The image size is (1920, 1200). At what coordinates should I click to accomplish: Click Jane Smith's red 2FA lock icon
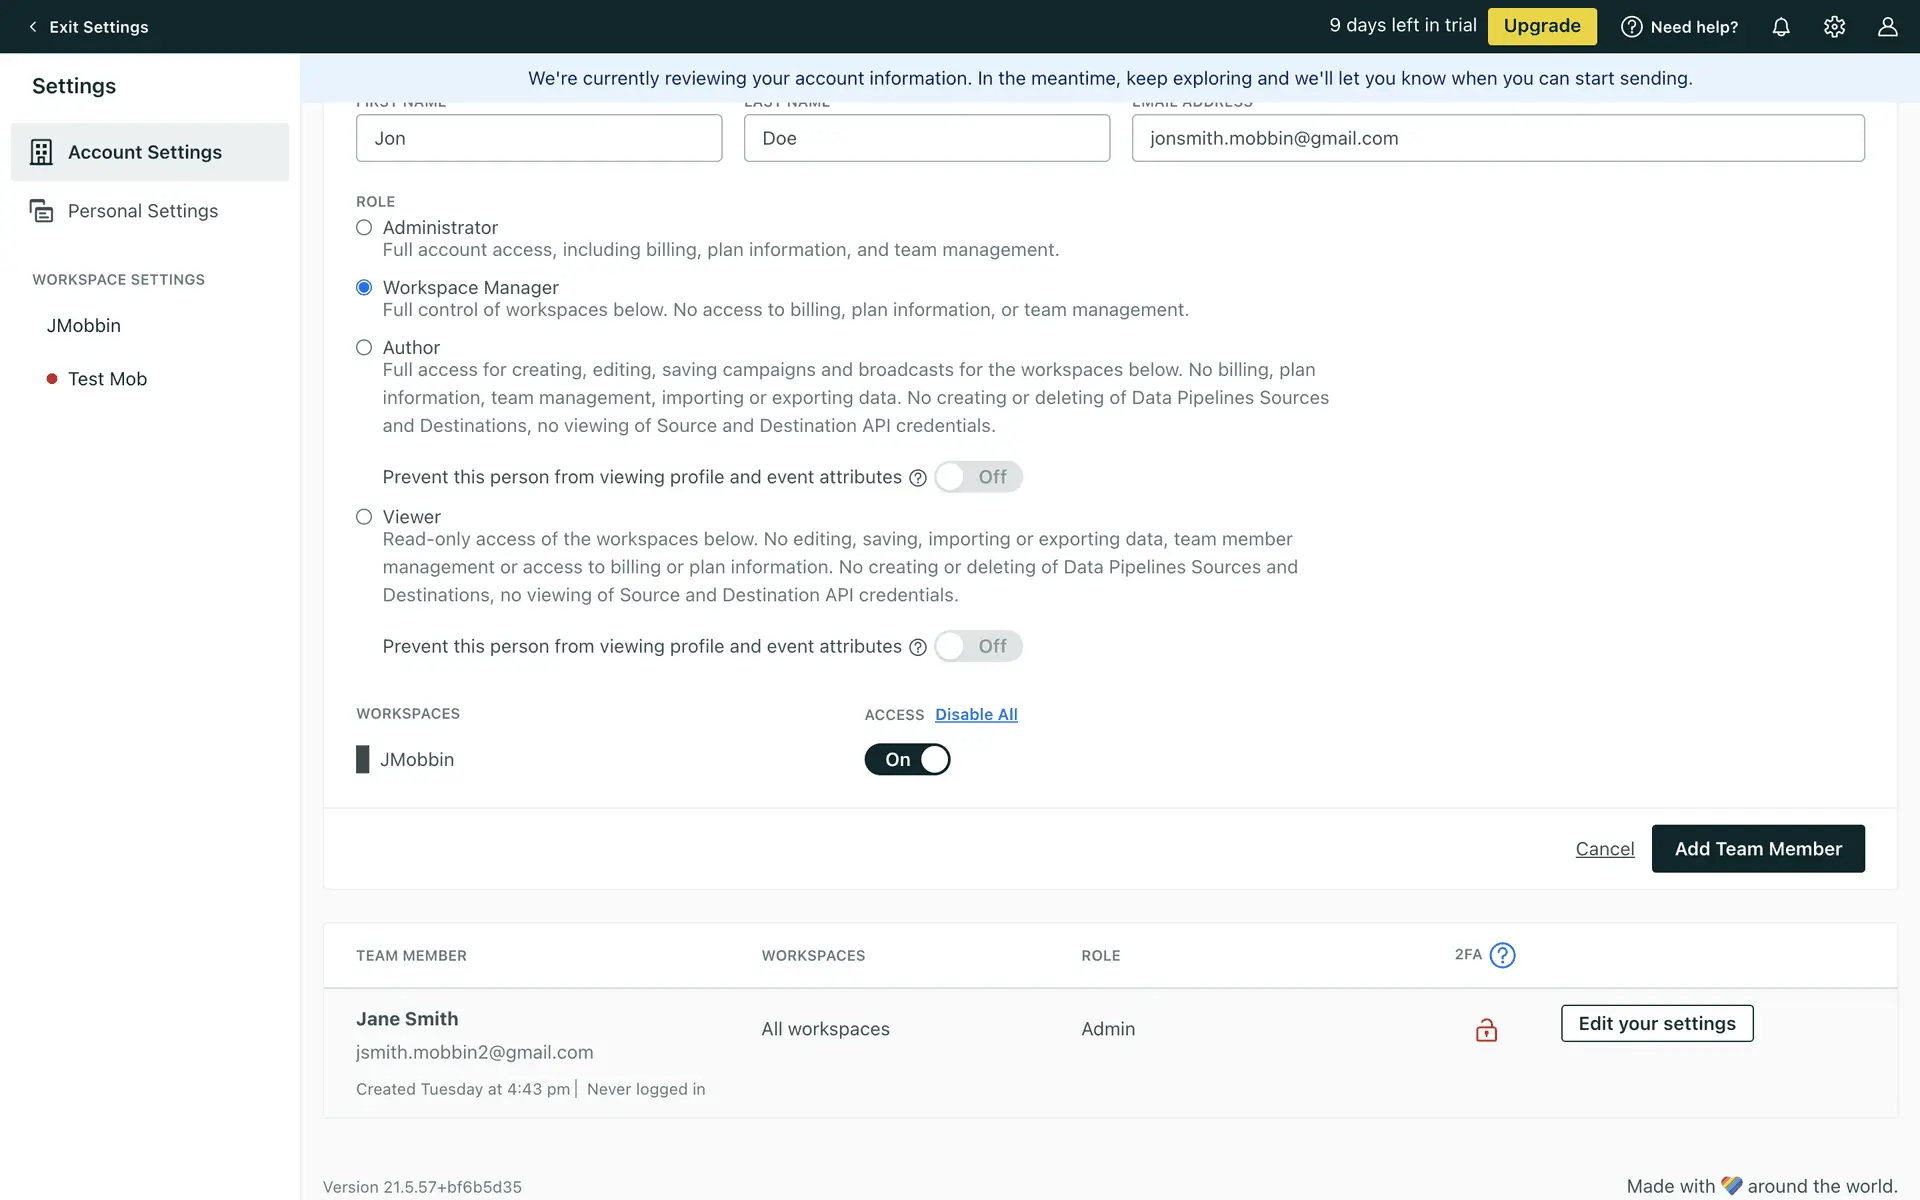(1486, 1030)
